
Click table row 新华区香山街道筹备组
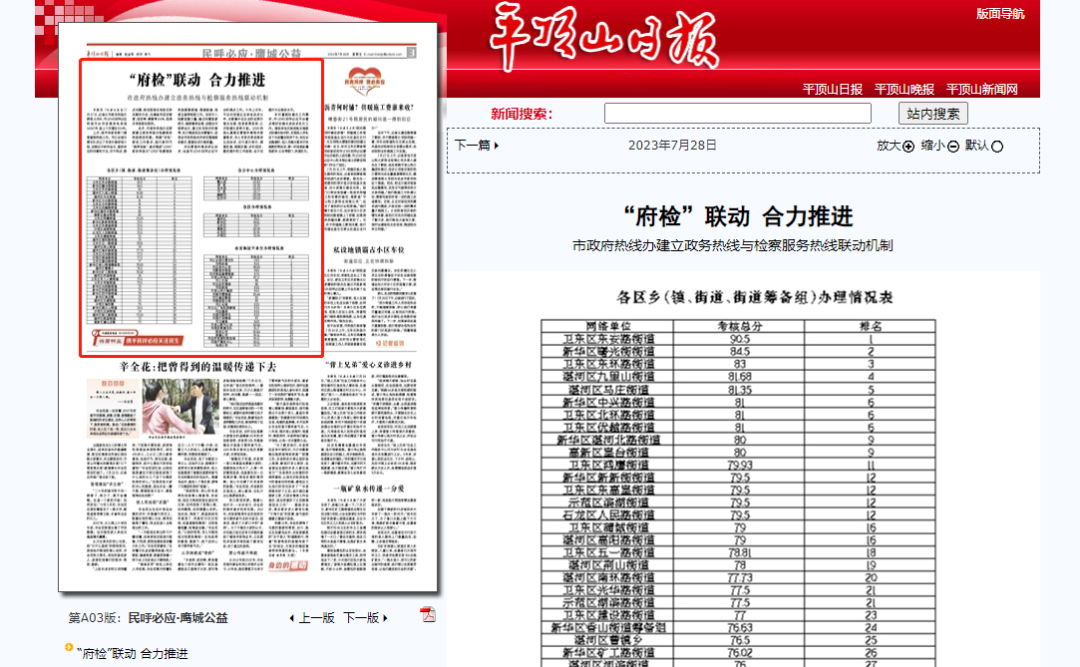coord(738,627)
